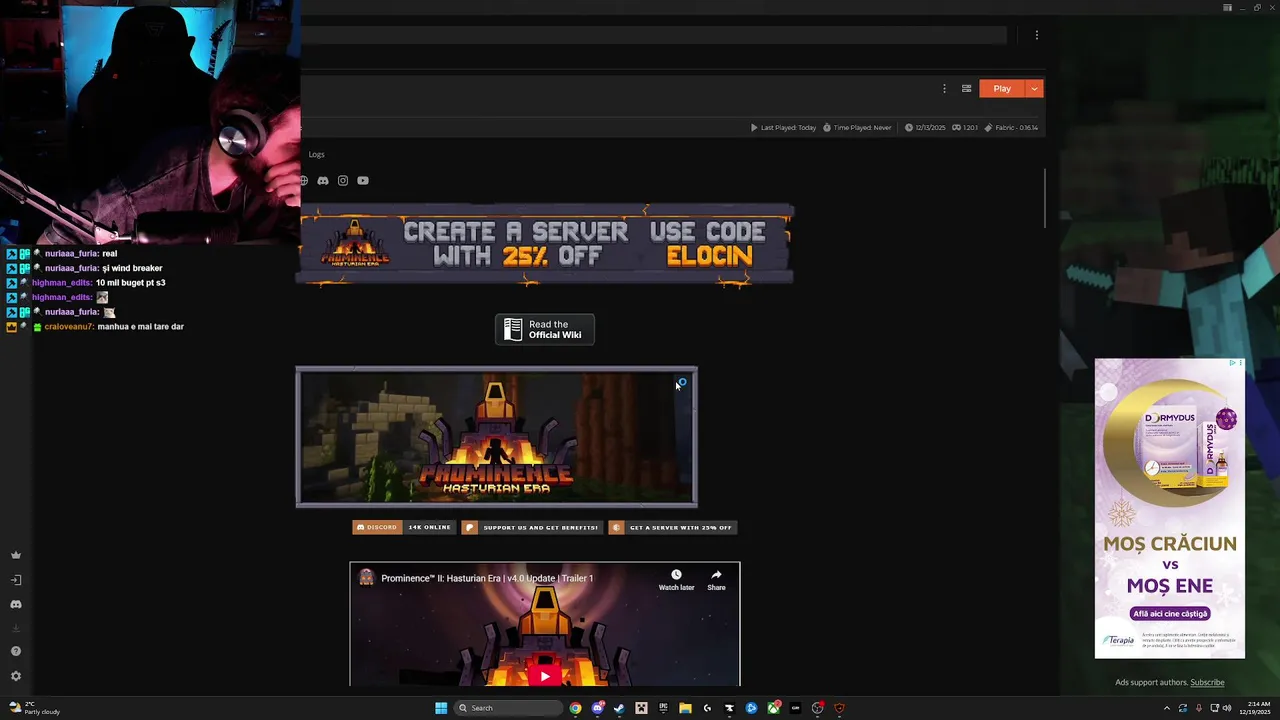Click the crown icon in left sidebar

(16, 555)
